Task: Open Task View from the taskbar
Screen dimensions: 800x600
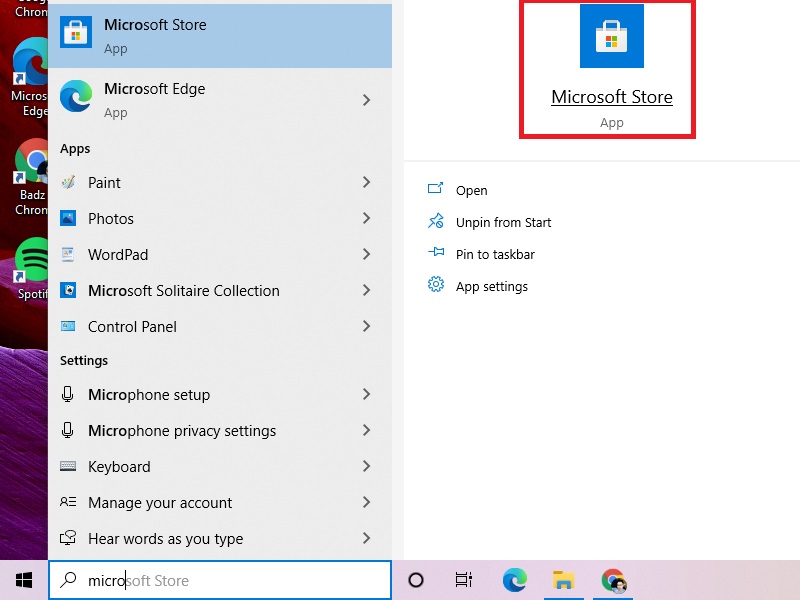Action: click(463, 580)
